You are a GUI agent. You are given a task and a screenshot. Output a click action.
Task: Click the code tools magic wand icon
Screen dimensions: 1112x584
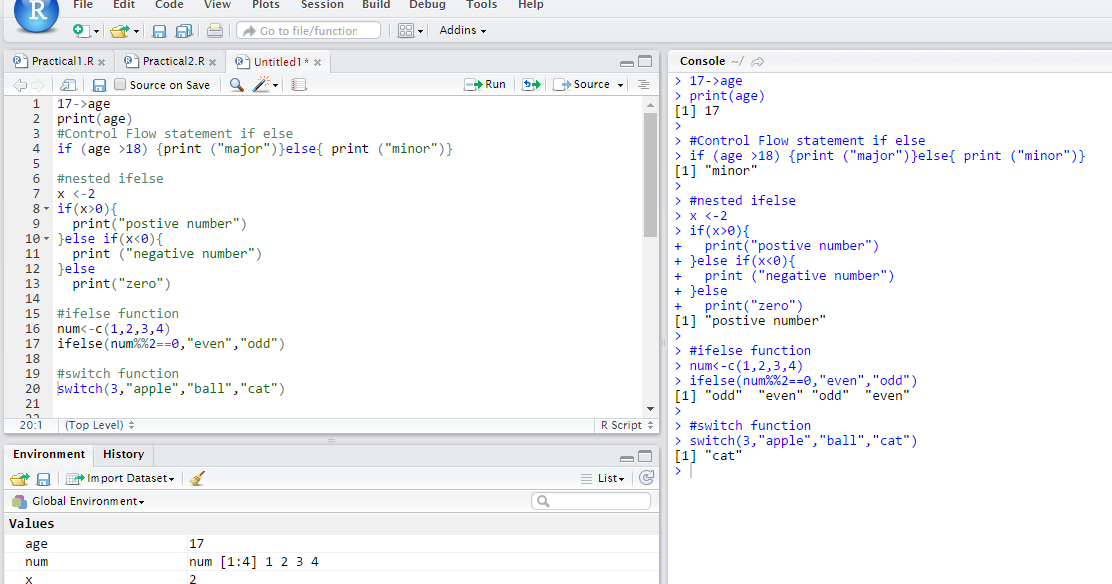click(x=261, y=84)
